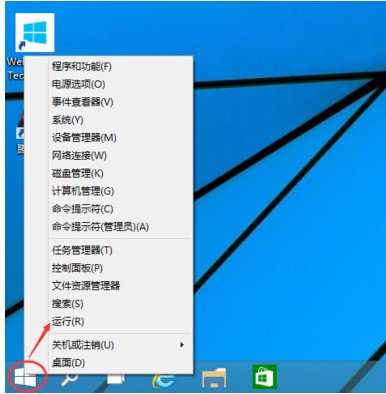Open the search magnifier icon on taskbar
Screen dimensions: 386x394
pos(69,379)
